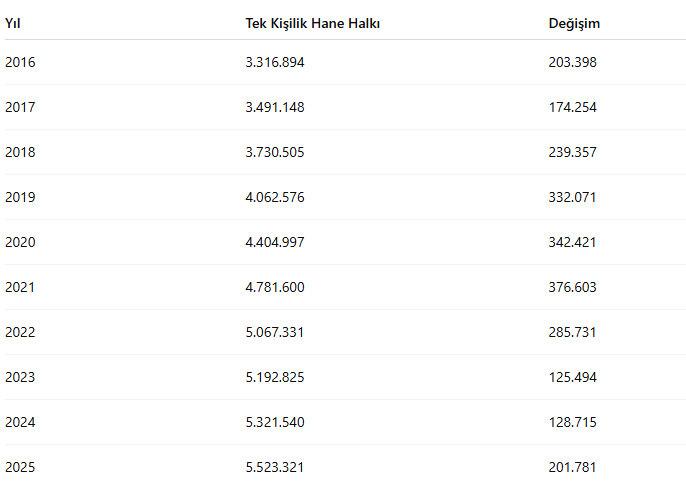Click the household value 3.316.894
The height and width of the screenshot is (502, 686).
(x=275, y=62)
